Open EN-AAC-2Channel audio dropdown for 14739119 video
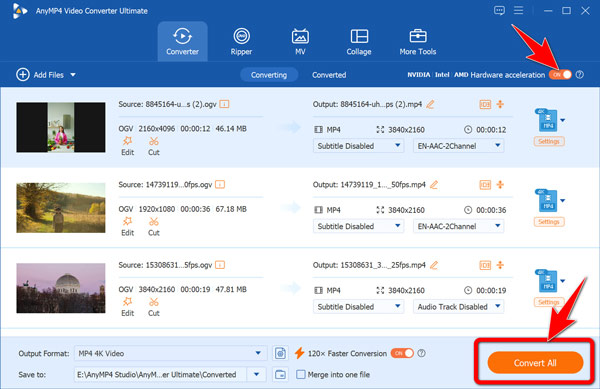The width and height of the screenshot is (600, 389). coord(458,226)
